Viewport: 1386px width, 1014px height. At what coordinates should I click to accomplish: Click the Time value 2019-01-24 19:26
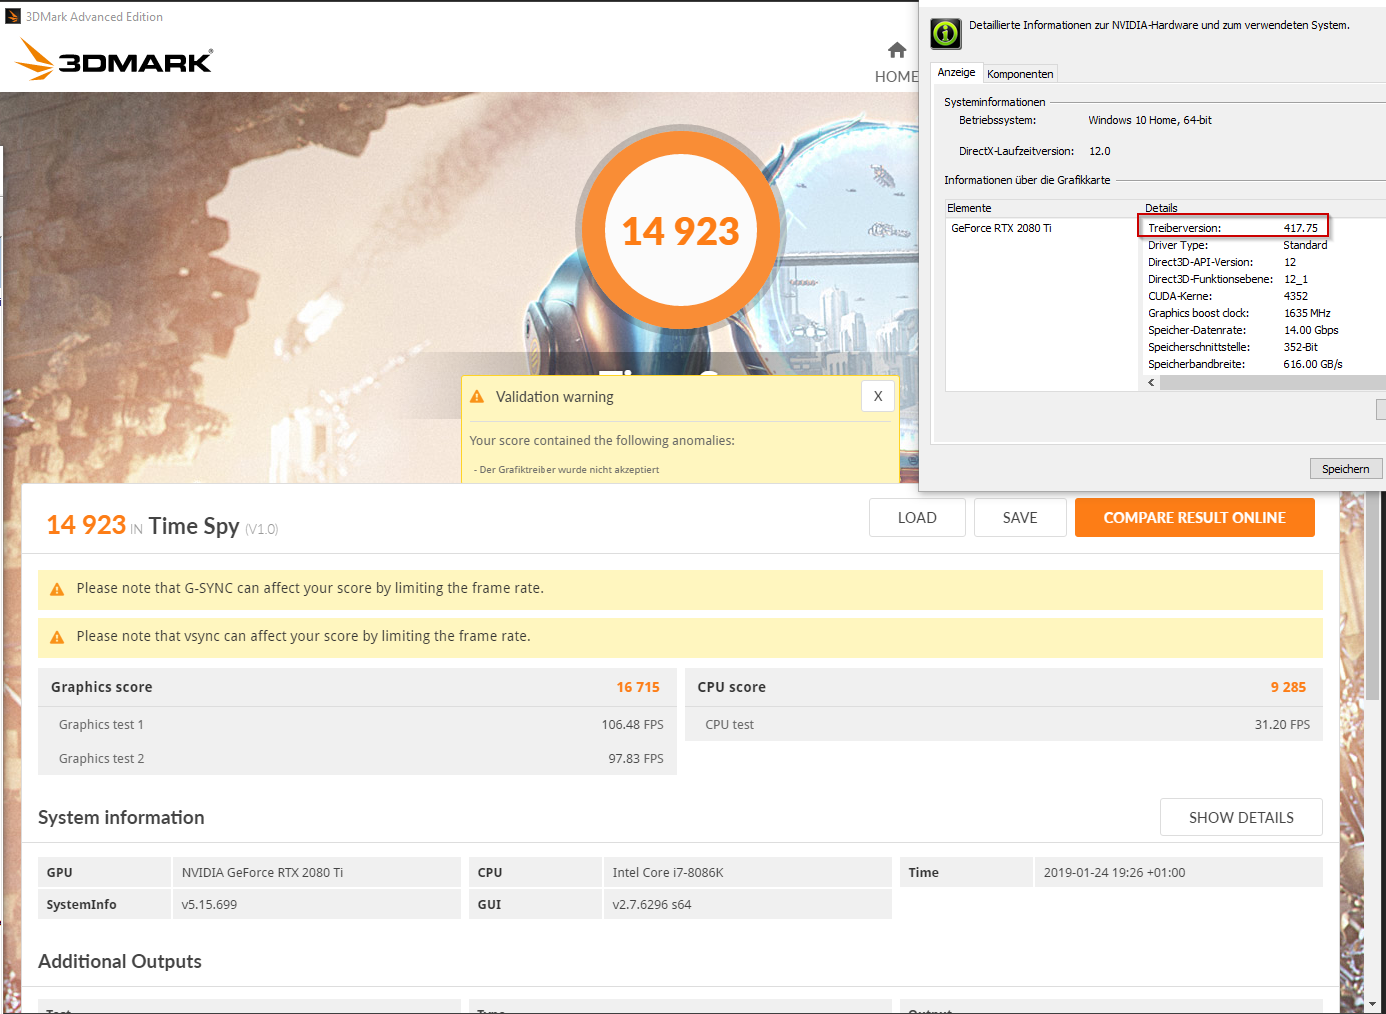1114,872
